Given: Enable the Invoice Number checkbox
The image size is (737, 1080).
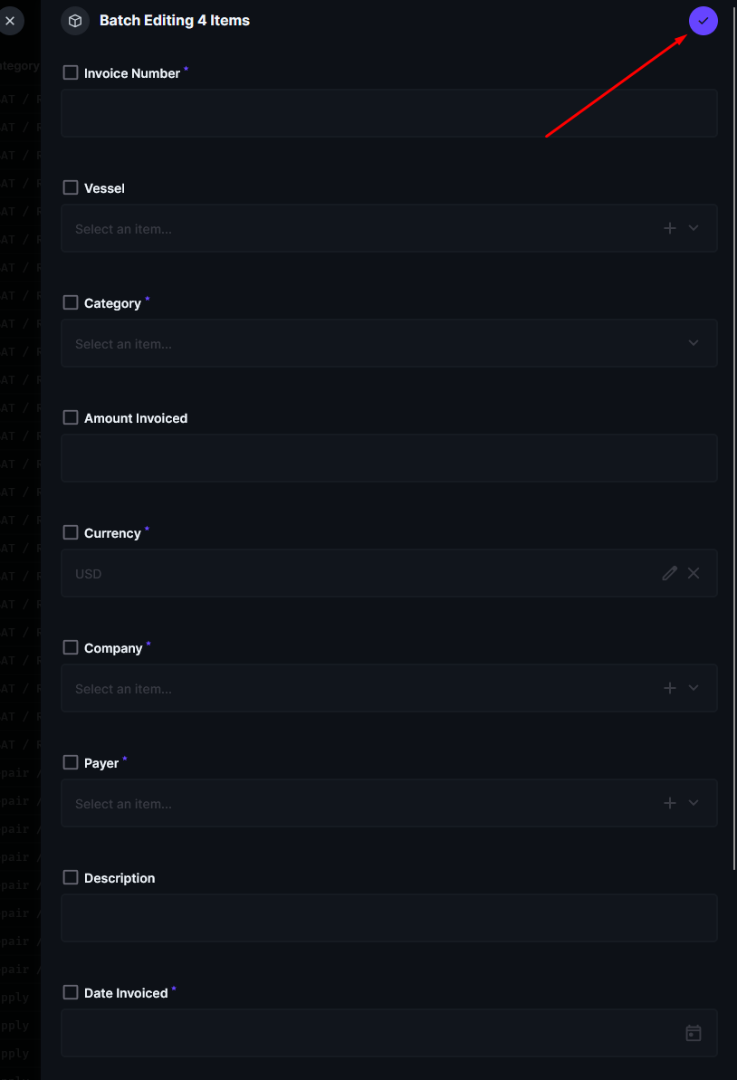Looking at the screenshot, I should tap(71, 73).
